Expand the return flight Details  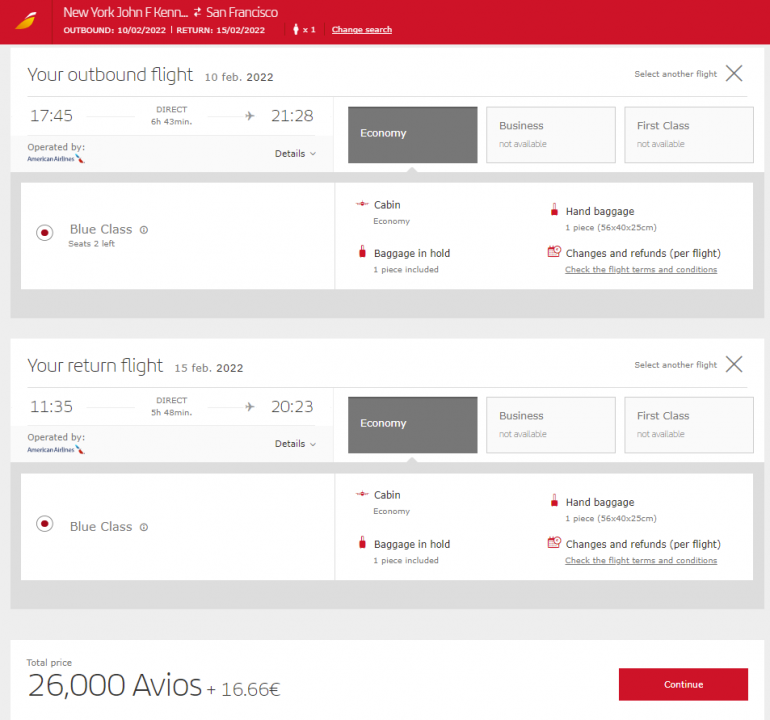tap(295, 444)
